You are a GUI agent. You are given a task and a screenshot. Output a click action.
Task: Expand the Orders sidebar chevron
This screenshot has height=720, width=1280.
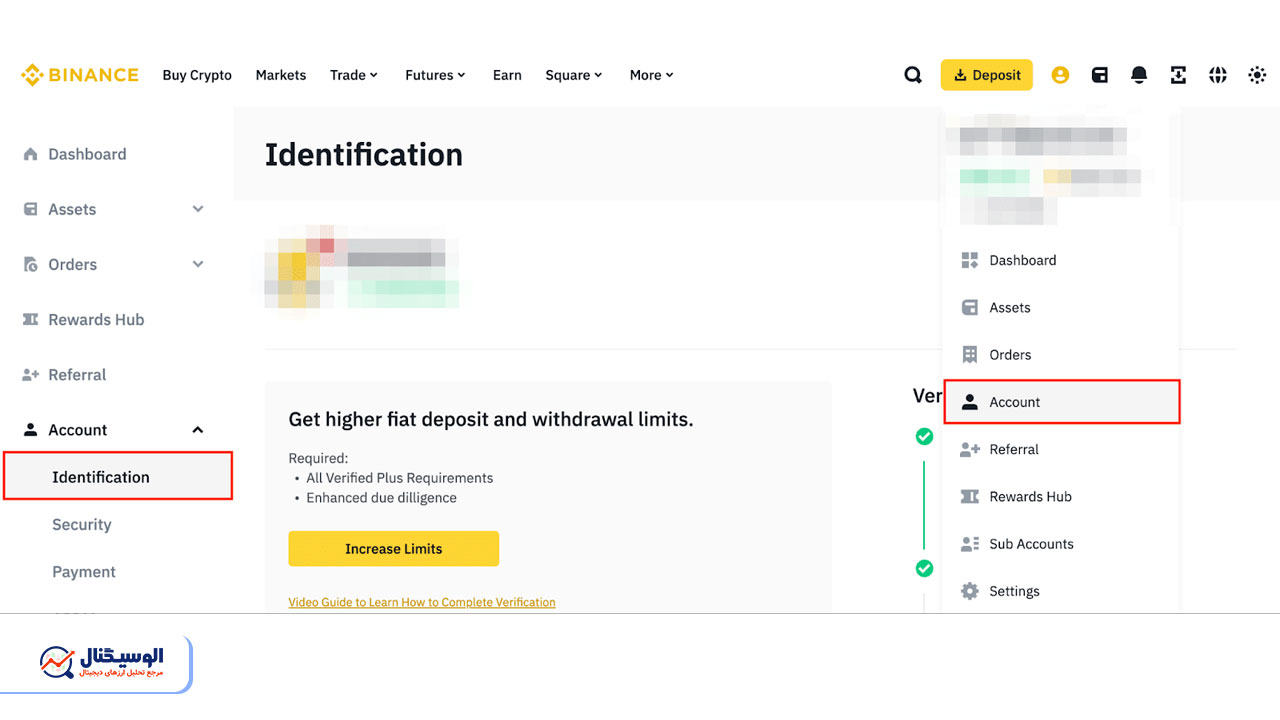[x=198, y=264]
